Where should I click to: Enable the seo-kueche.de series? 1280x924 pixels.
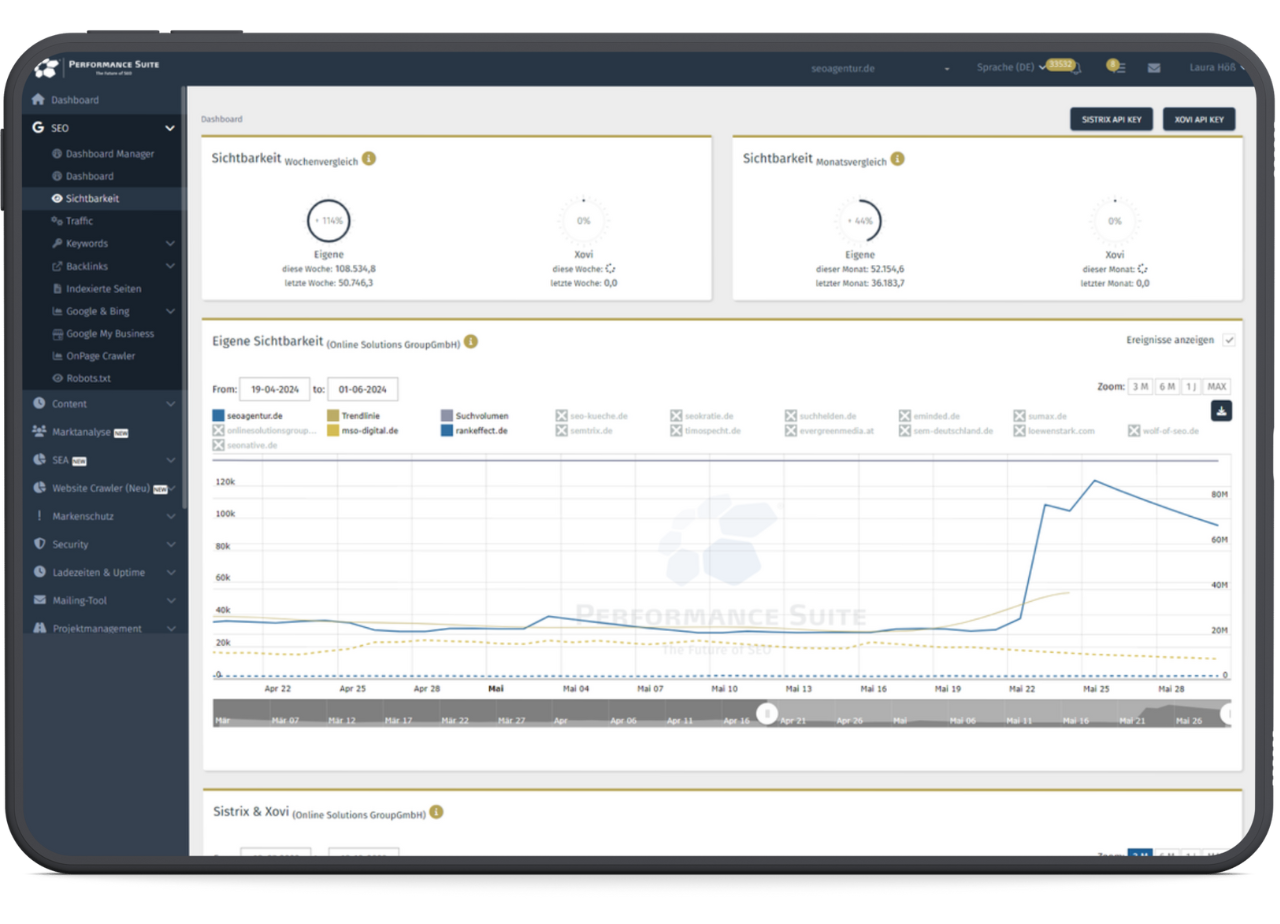(592, 415)
